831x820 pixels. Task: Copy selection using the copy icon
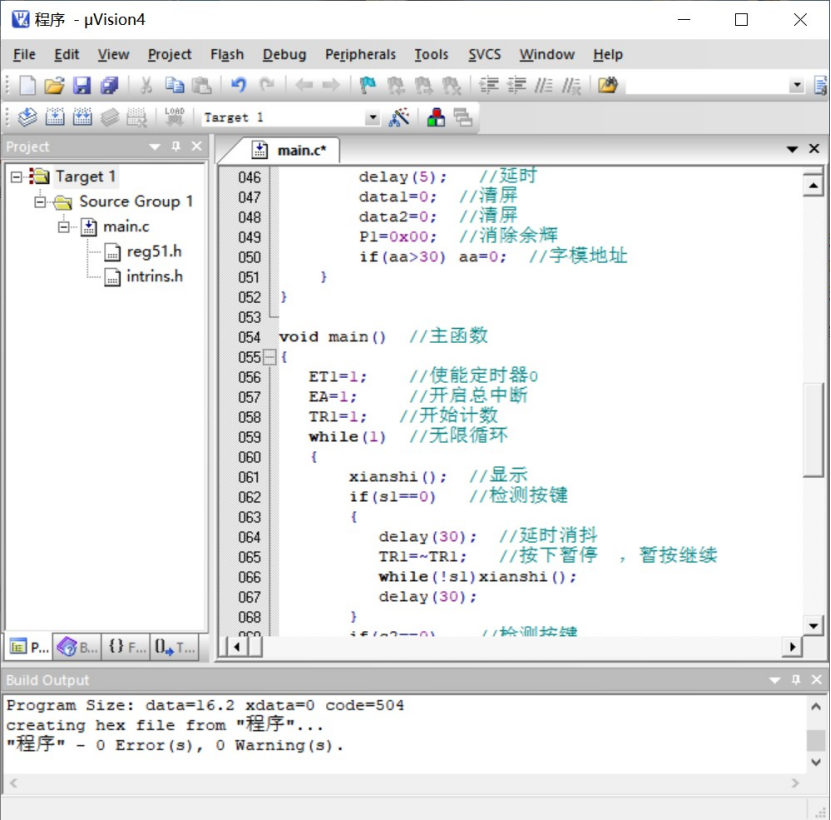coord(174,85)
